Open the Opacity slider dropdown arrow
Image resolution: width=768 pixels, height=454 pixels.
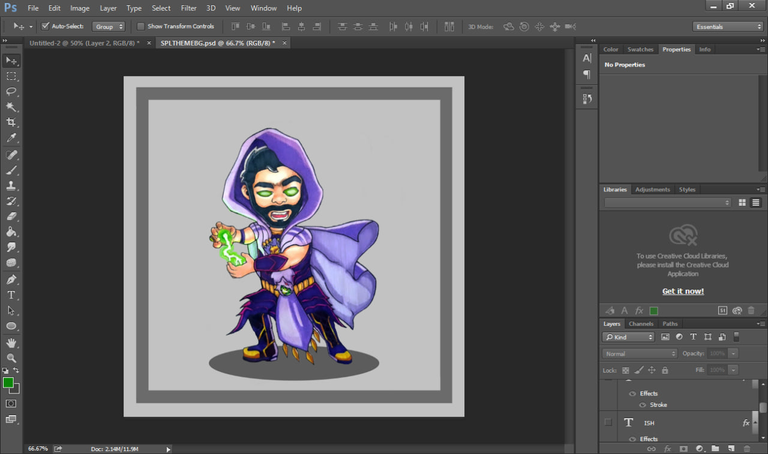coord(733,354)
